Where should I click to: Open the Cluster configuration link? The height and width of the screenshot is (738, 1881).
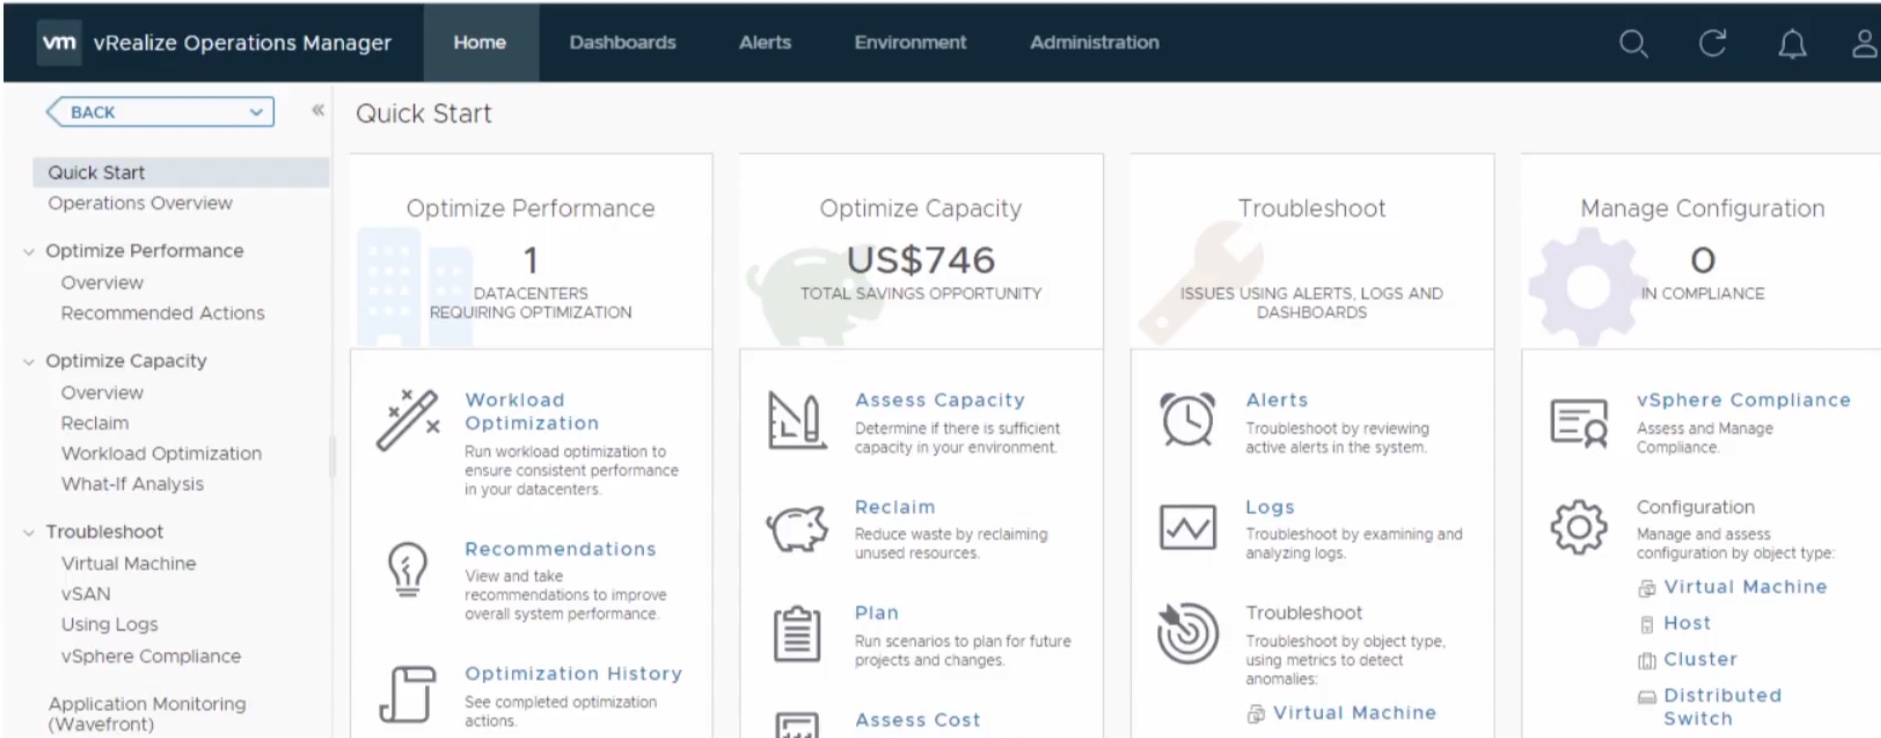pos(1700,659)
